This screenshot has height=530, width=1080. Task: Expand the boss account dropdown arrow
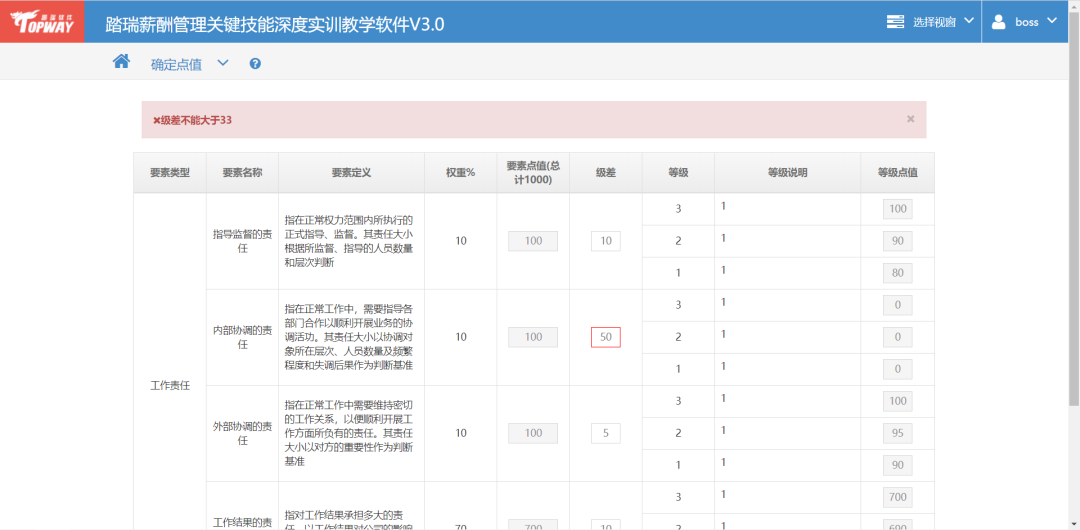tap(1052, 21)
